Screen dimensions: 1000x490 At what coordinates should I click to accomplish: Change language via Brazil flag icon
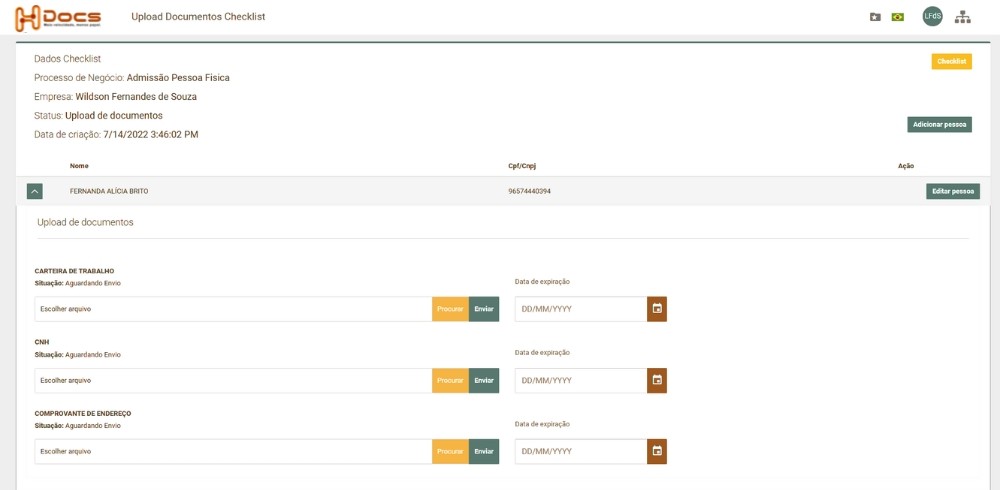pos(897,17)
